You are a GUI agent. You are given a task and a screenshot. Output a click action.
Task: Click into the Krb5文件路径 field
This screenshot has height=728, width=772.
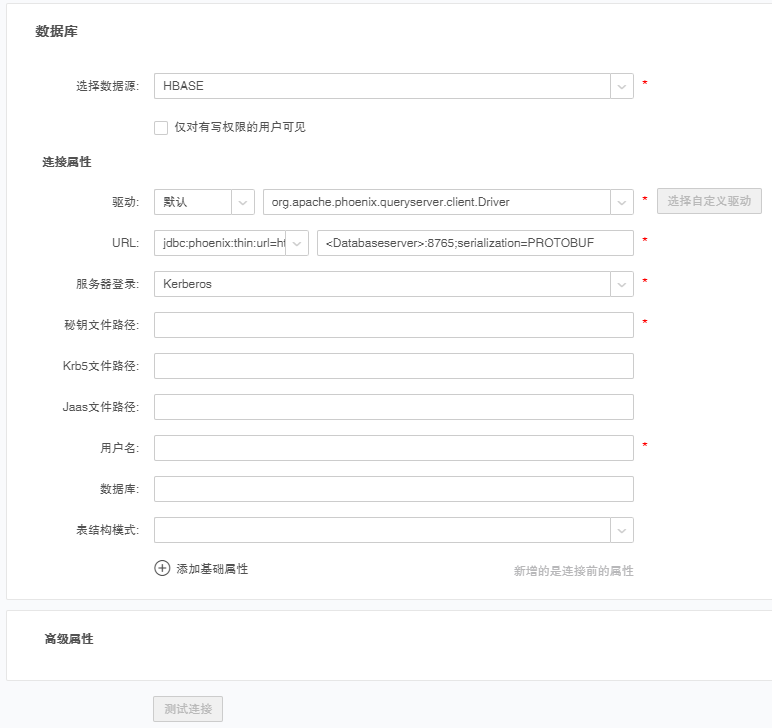393,366
